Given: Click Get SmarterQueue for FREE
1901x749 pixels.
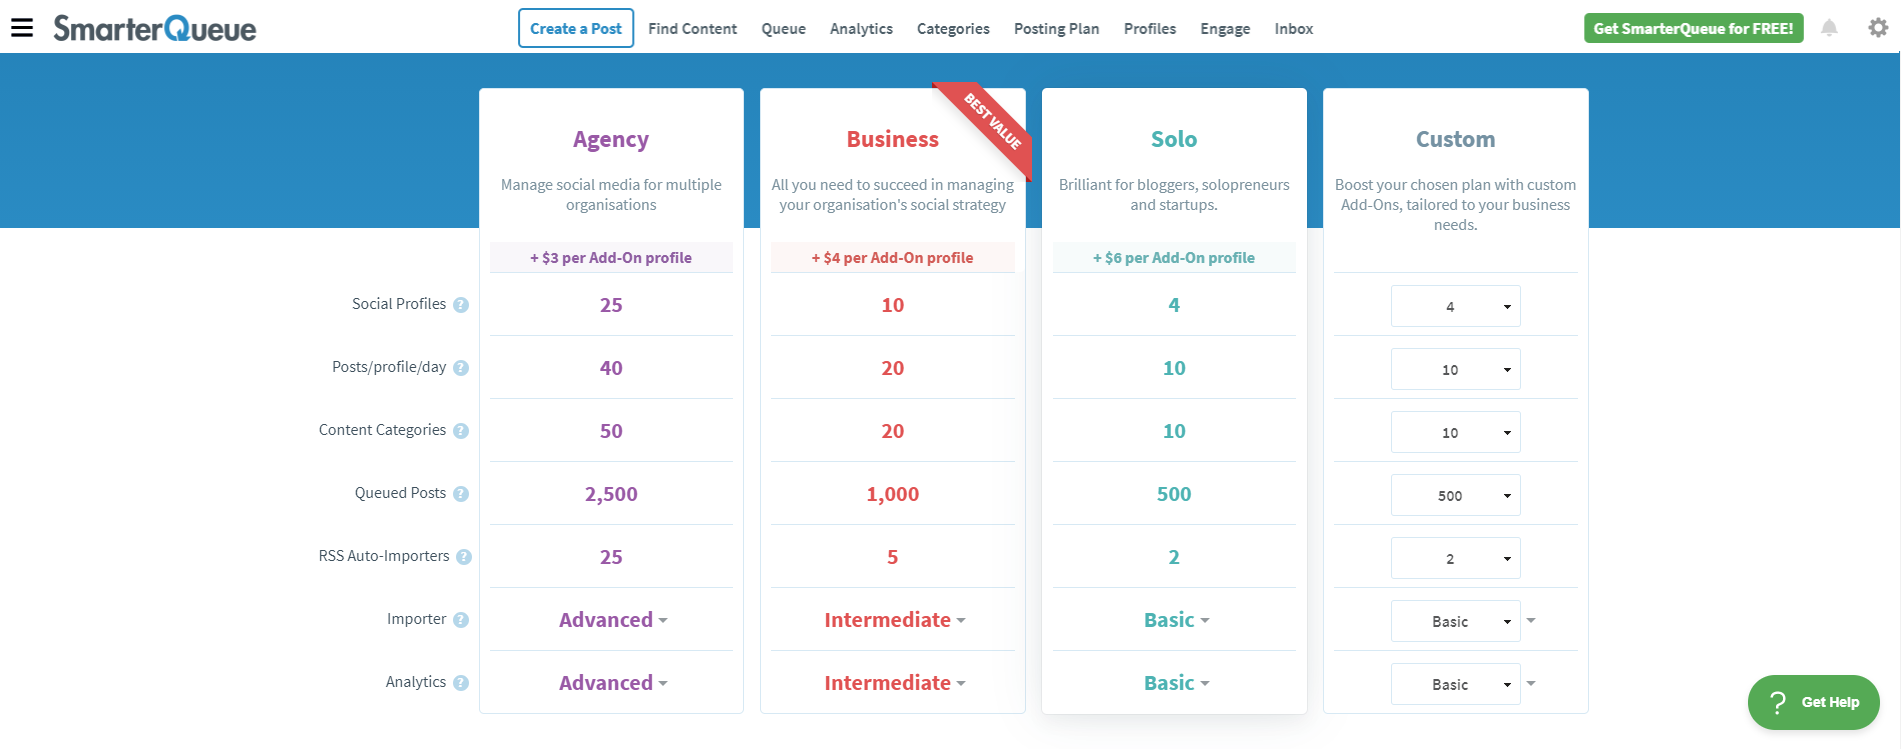Looking at the screenshot, I should coord(1692,27).
